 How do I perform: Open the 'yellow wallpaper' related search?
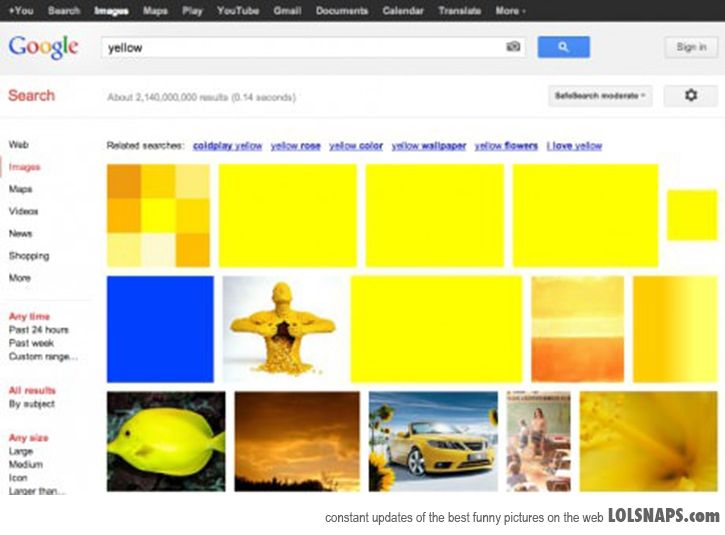tap(428, 146)
